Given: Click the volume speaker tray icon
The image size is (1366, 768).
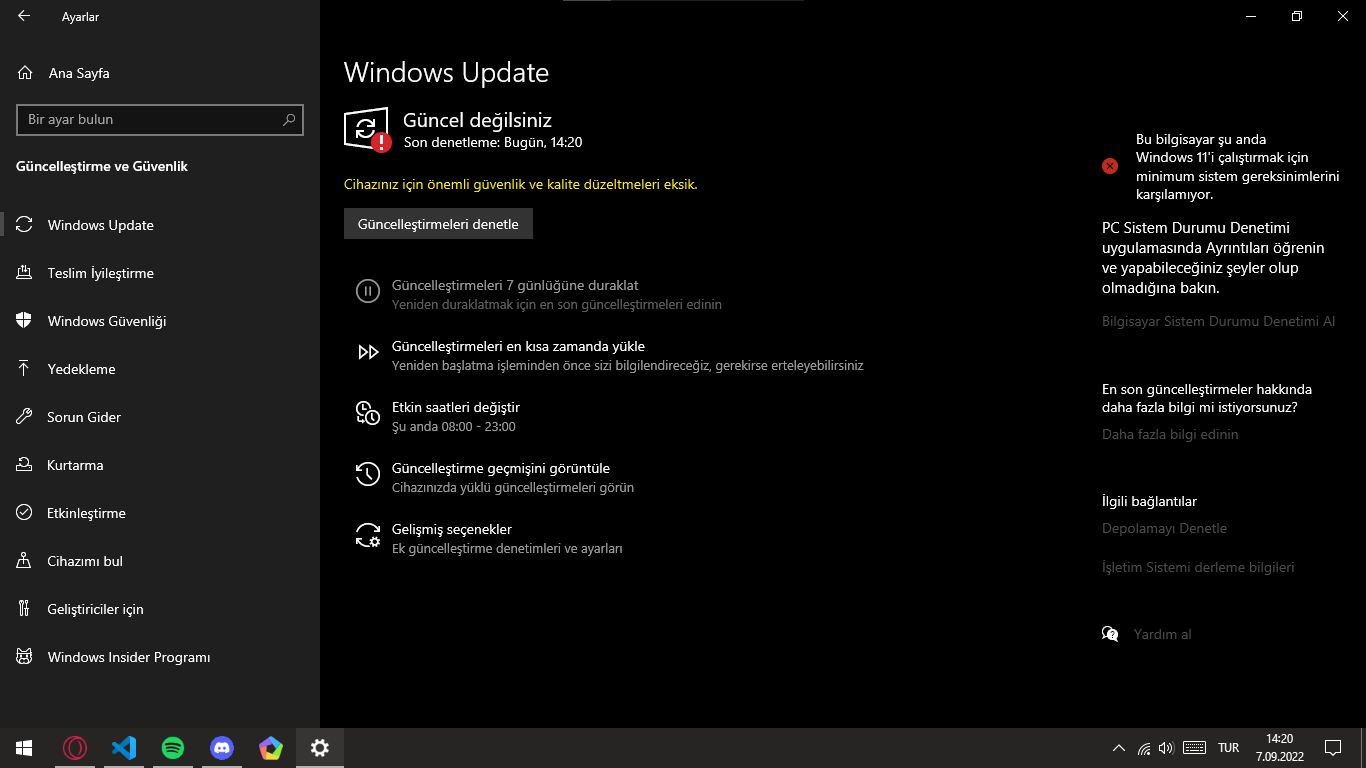Looking at the screenshot, I should 1166,748.
